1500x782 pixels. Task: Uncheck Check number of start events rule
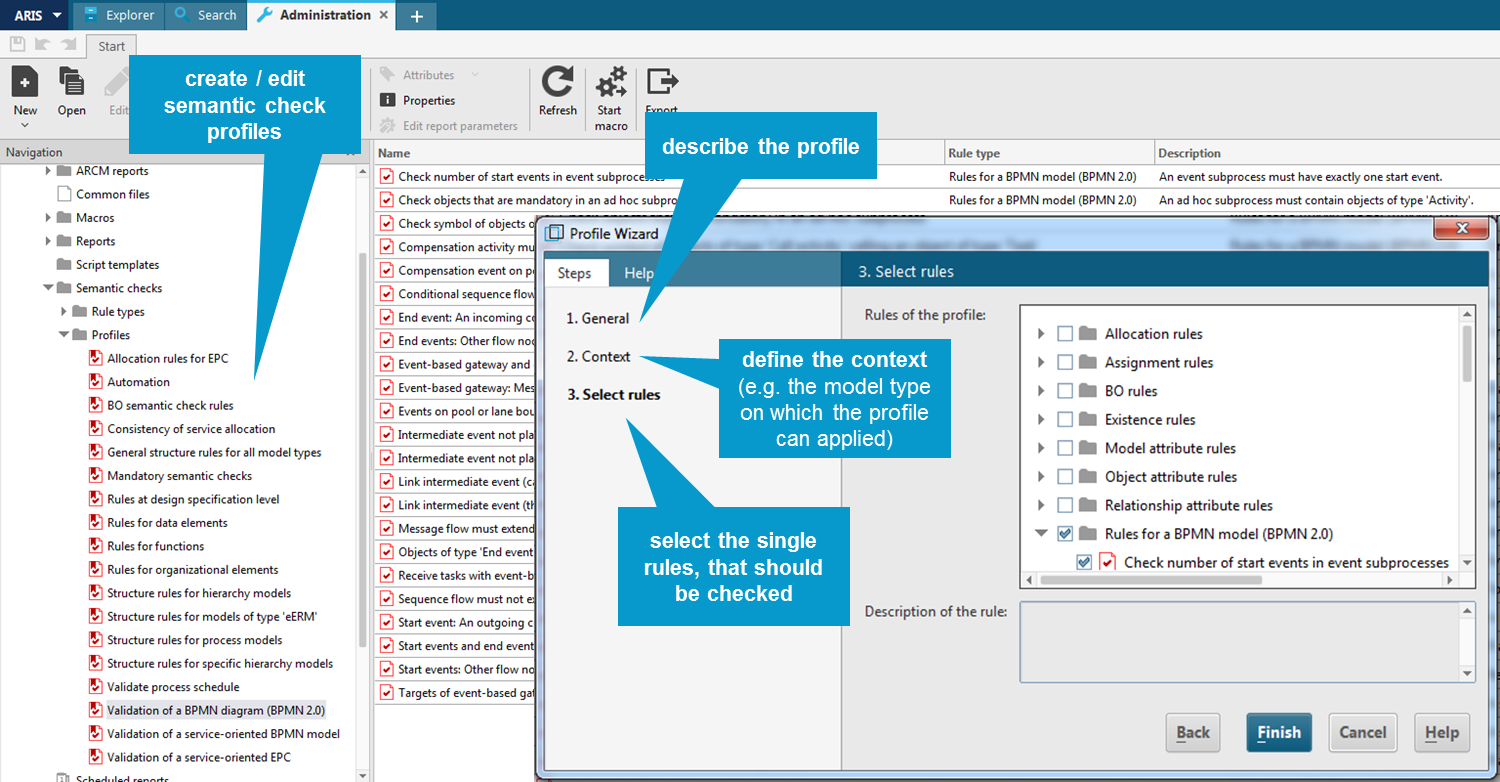pos(1084,562)
